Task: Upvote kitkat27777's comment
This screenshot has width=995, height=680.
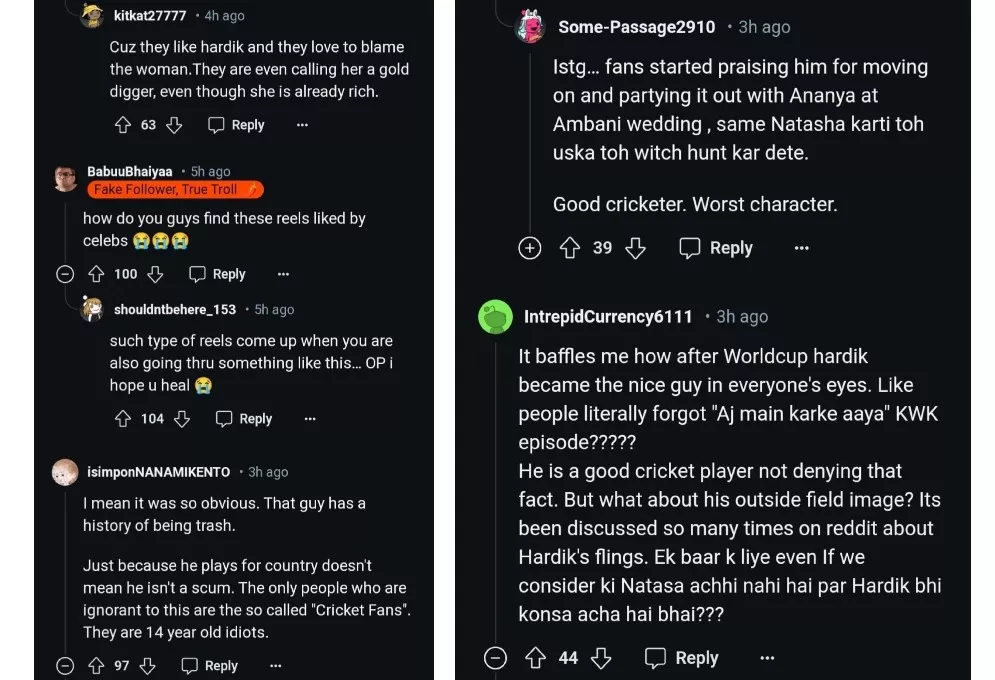Action: point(123,125)
